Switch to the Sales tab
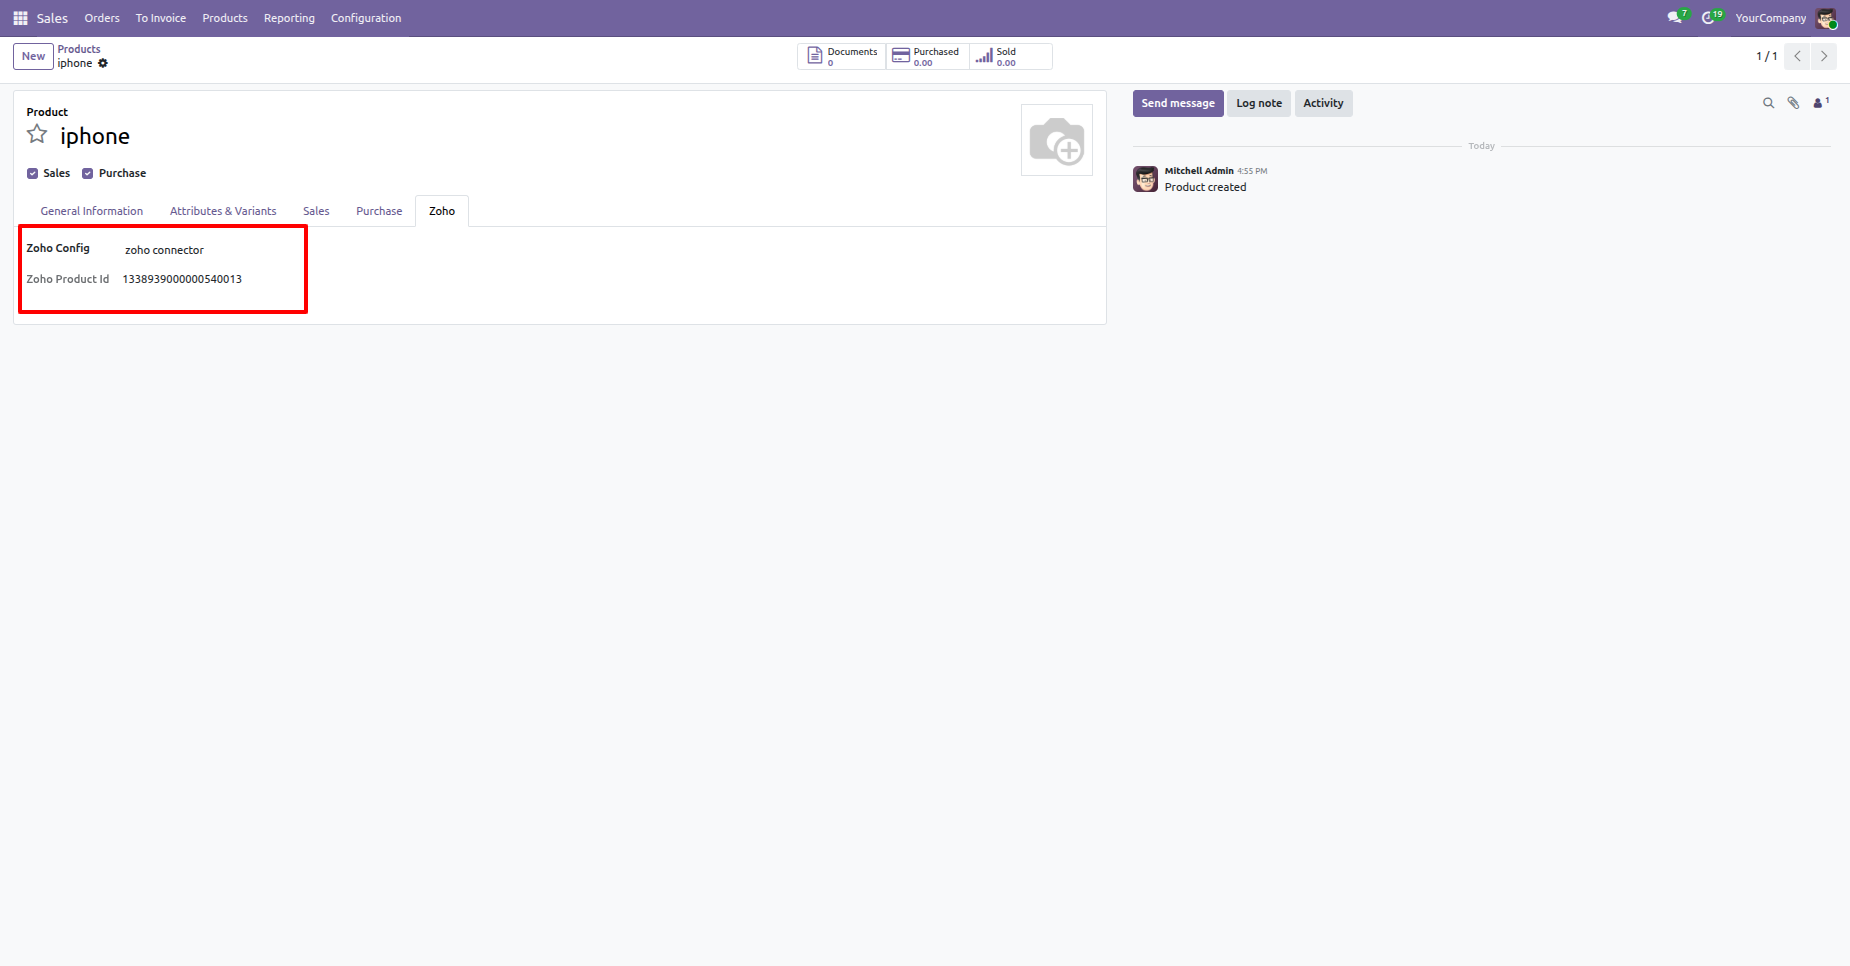The height and width of the screenshot is (966, 1850). click(316, 211)
